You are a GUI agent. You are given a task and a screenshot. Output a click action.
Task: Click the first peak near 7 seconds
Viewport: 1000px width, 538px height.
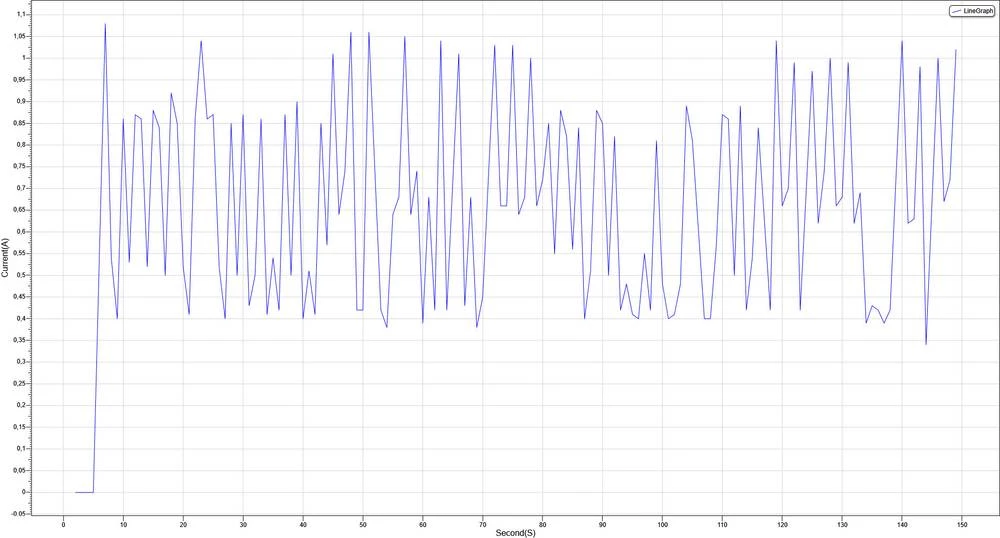pos(105,24)
